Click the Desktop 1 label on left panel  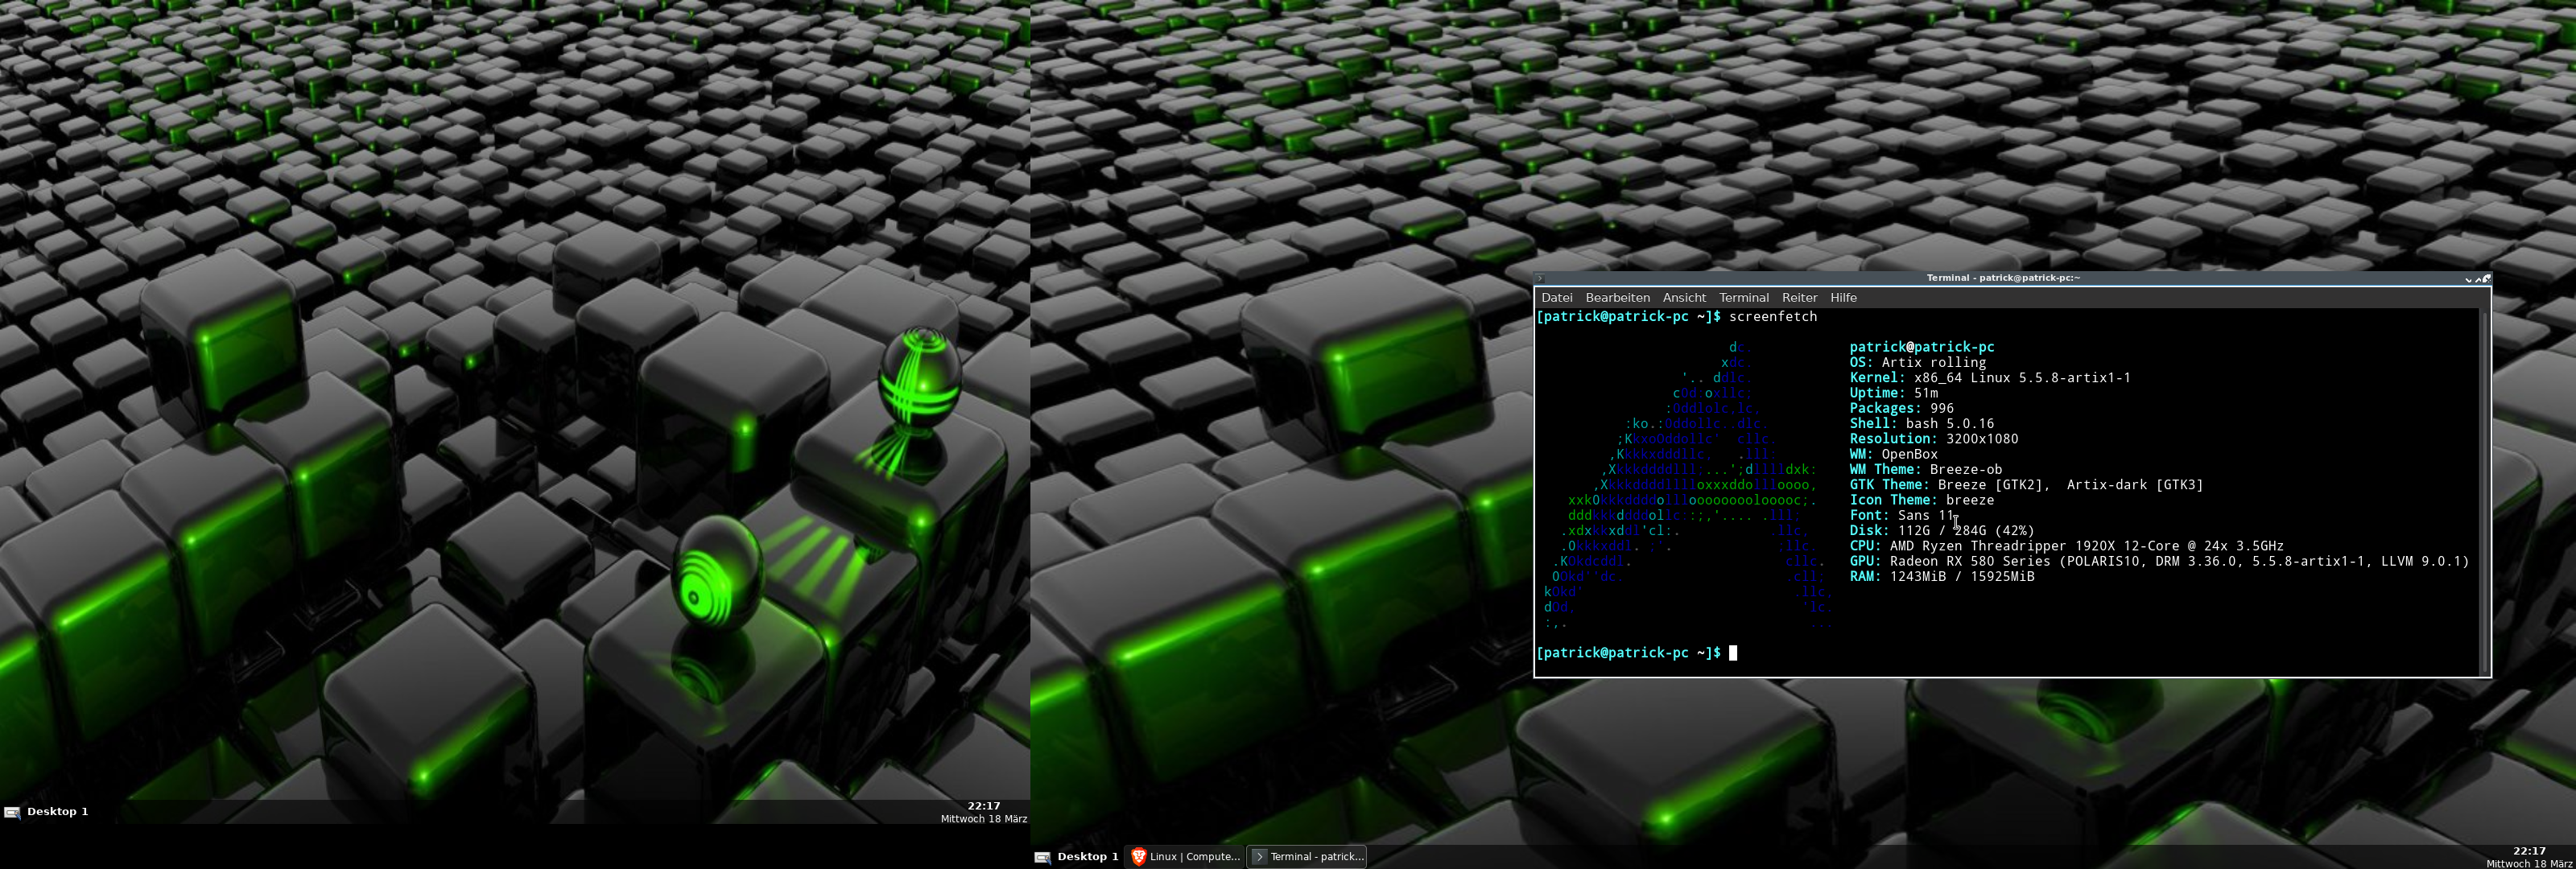[57, 812]
